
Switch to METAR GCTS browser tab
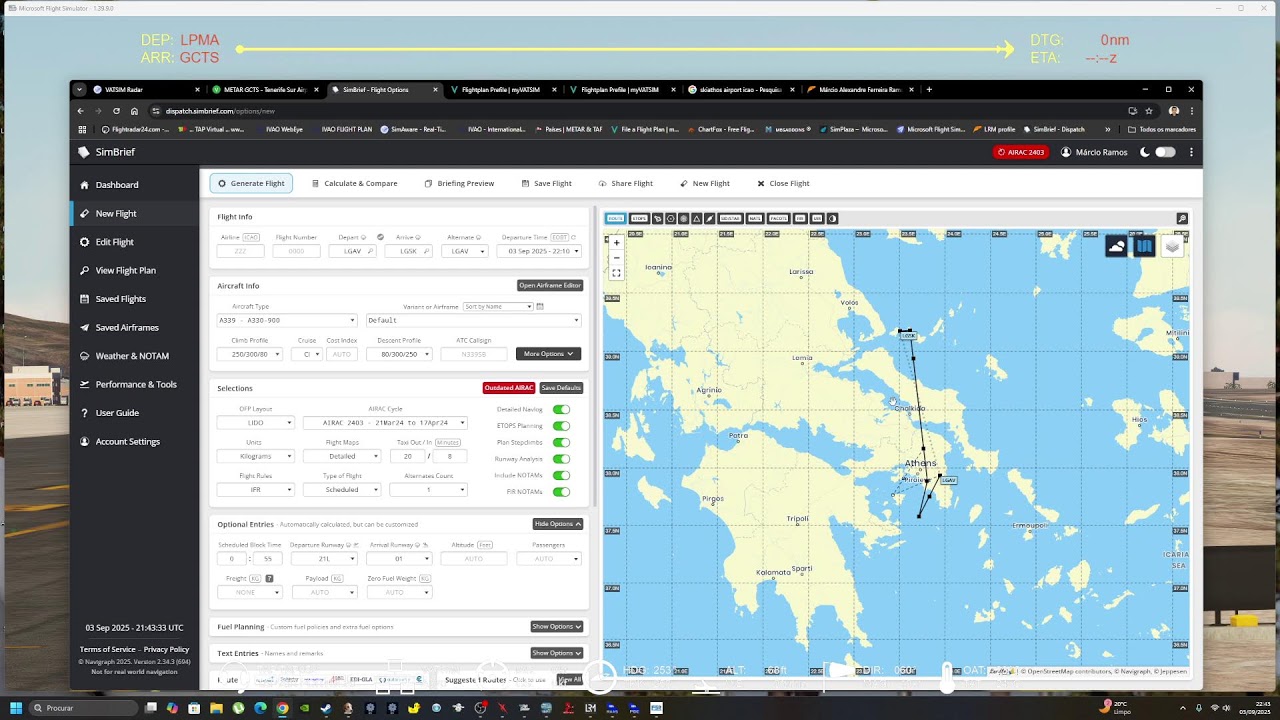(x=265, y=89)
